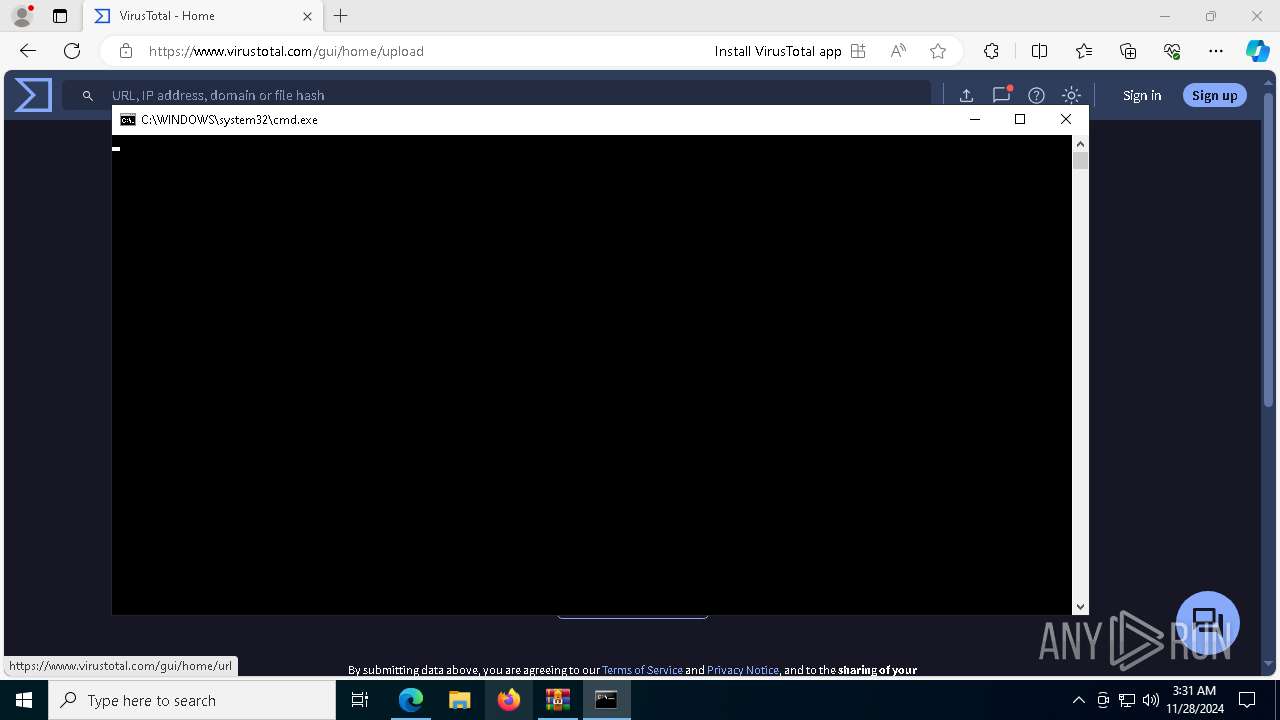Open Microsoft Edge from taskbar
The width and height of the screenshot is (1280, 720).
[x=411, y=700]
